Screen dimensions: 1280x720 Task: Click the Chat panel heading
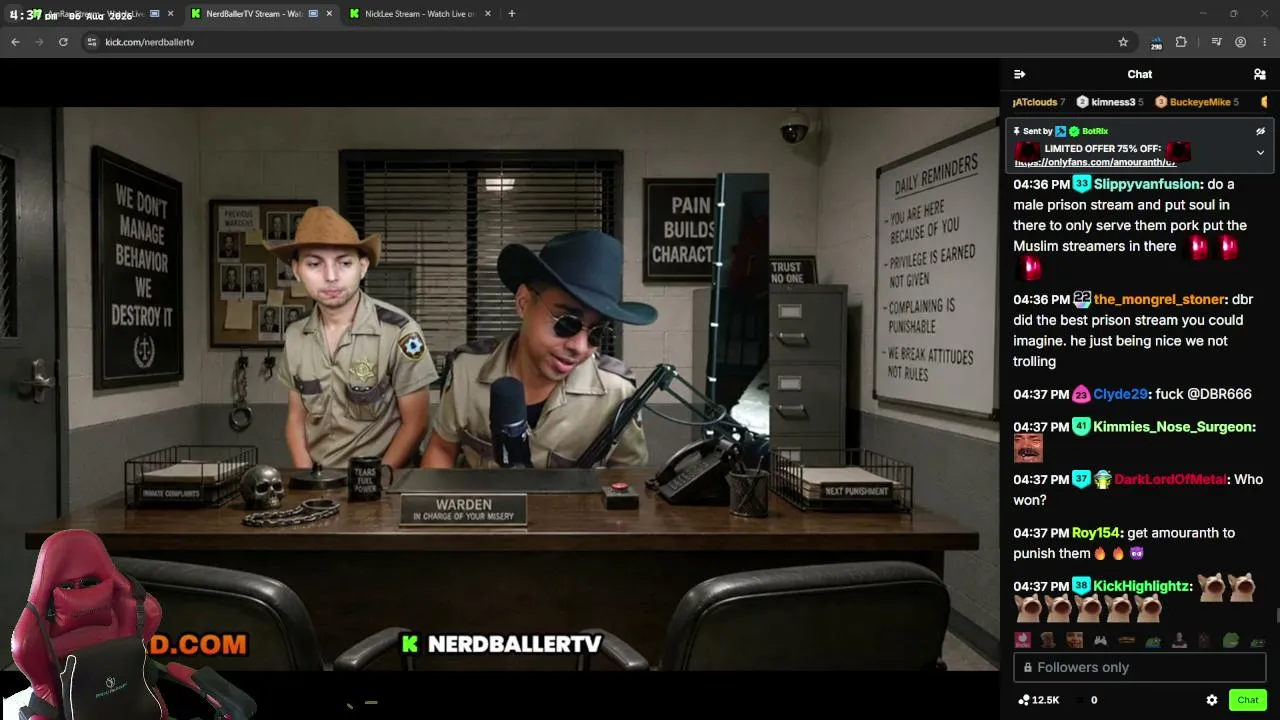(x=1140, y=74)
